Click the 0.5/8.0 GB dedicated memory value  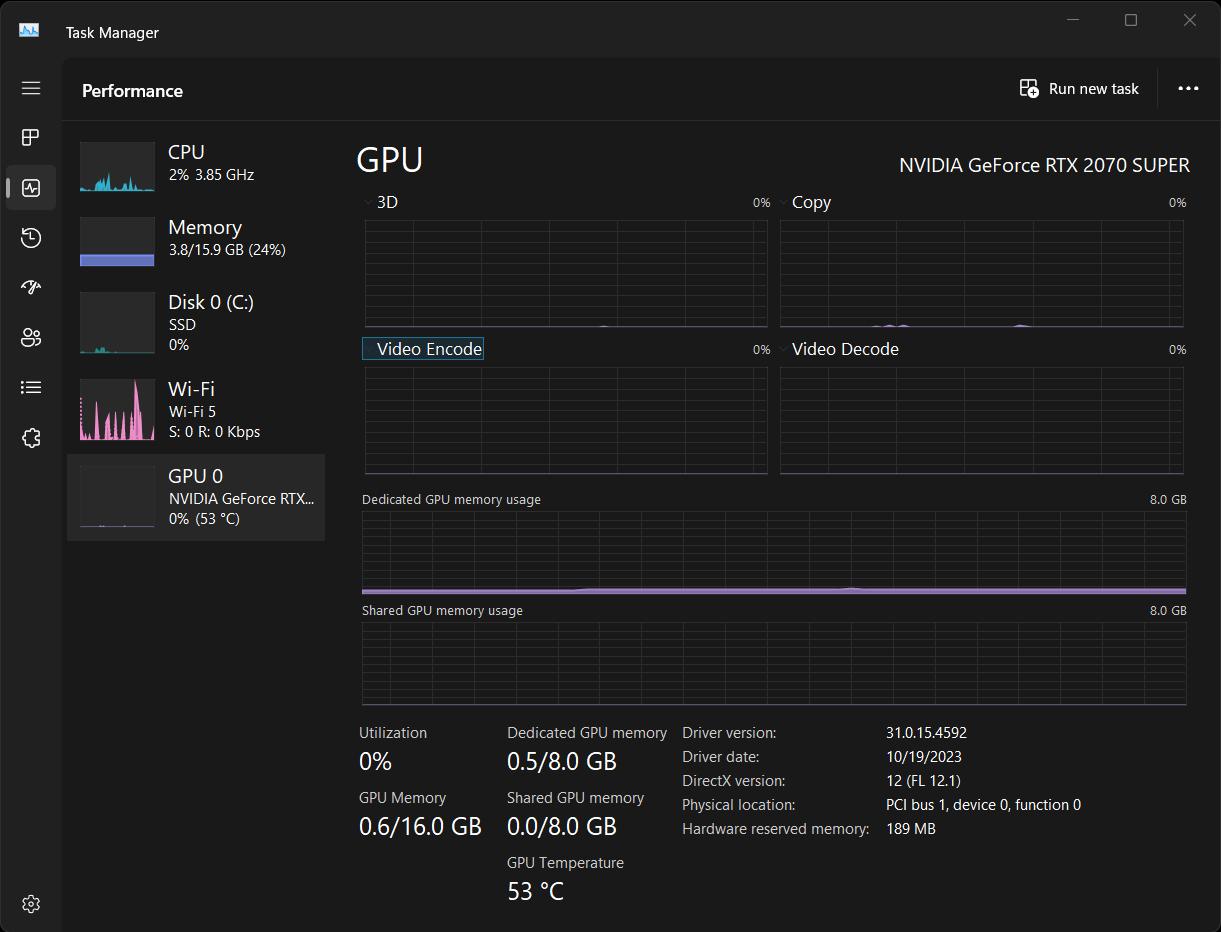tap(562, 762)
